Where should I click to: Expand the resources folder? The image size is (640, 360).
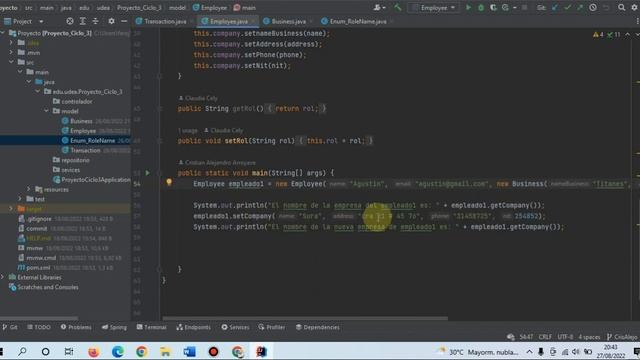point(29,189)
